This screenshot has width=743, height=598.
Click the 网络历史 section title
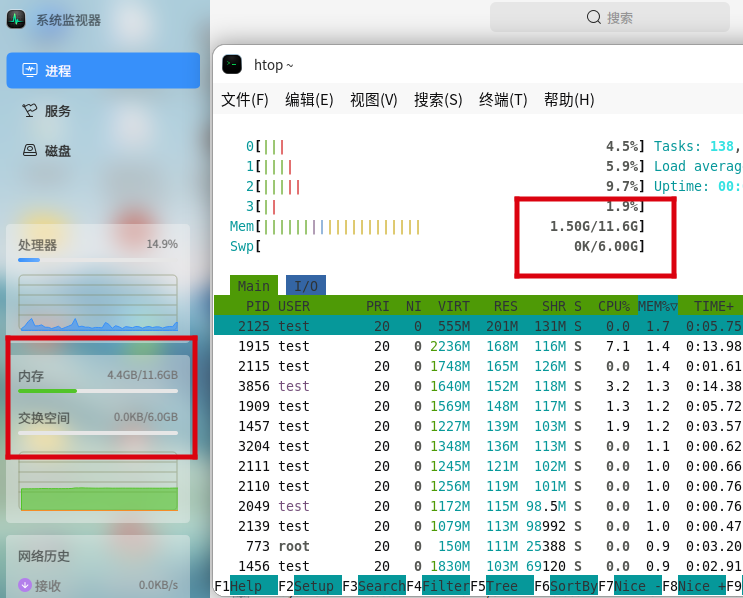click(x=44, y=555)
